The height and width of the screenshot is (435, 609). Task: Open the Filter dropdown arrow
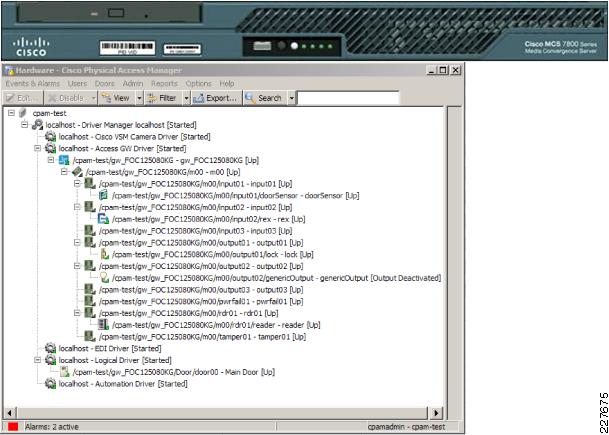click(x=186, y=98)
